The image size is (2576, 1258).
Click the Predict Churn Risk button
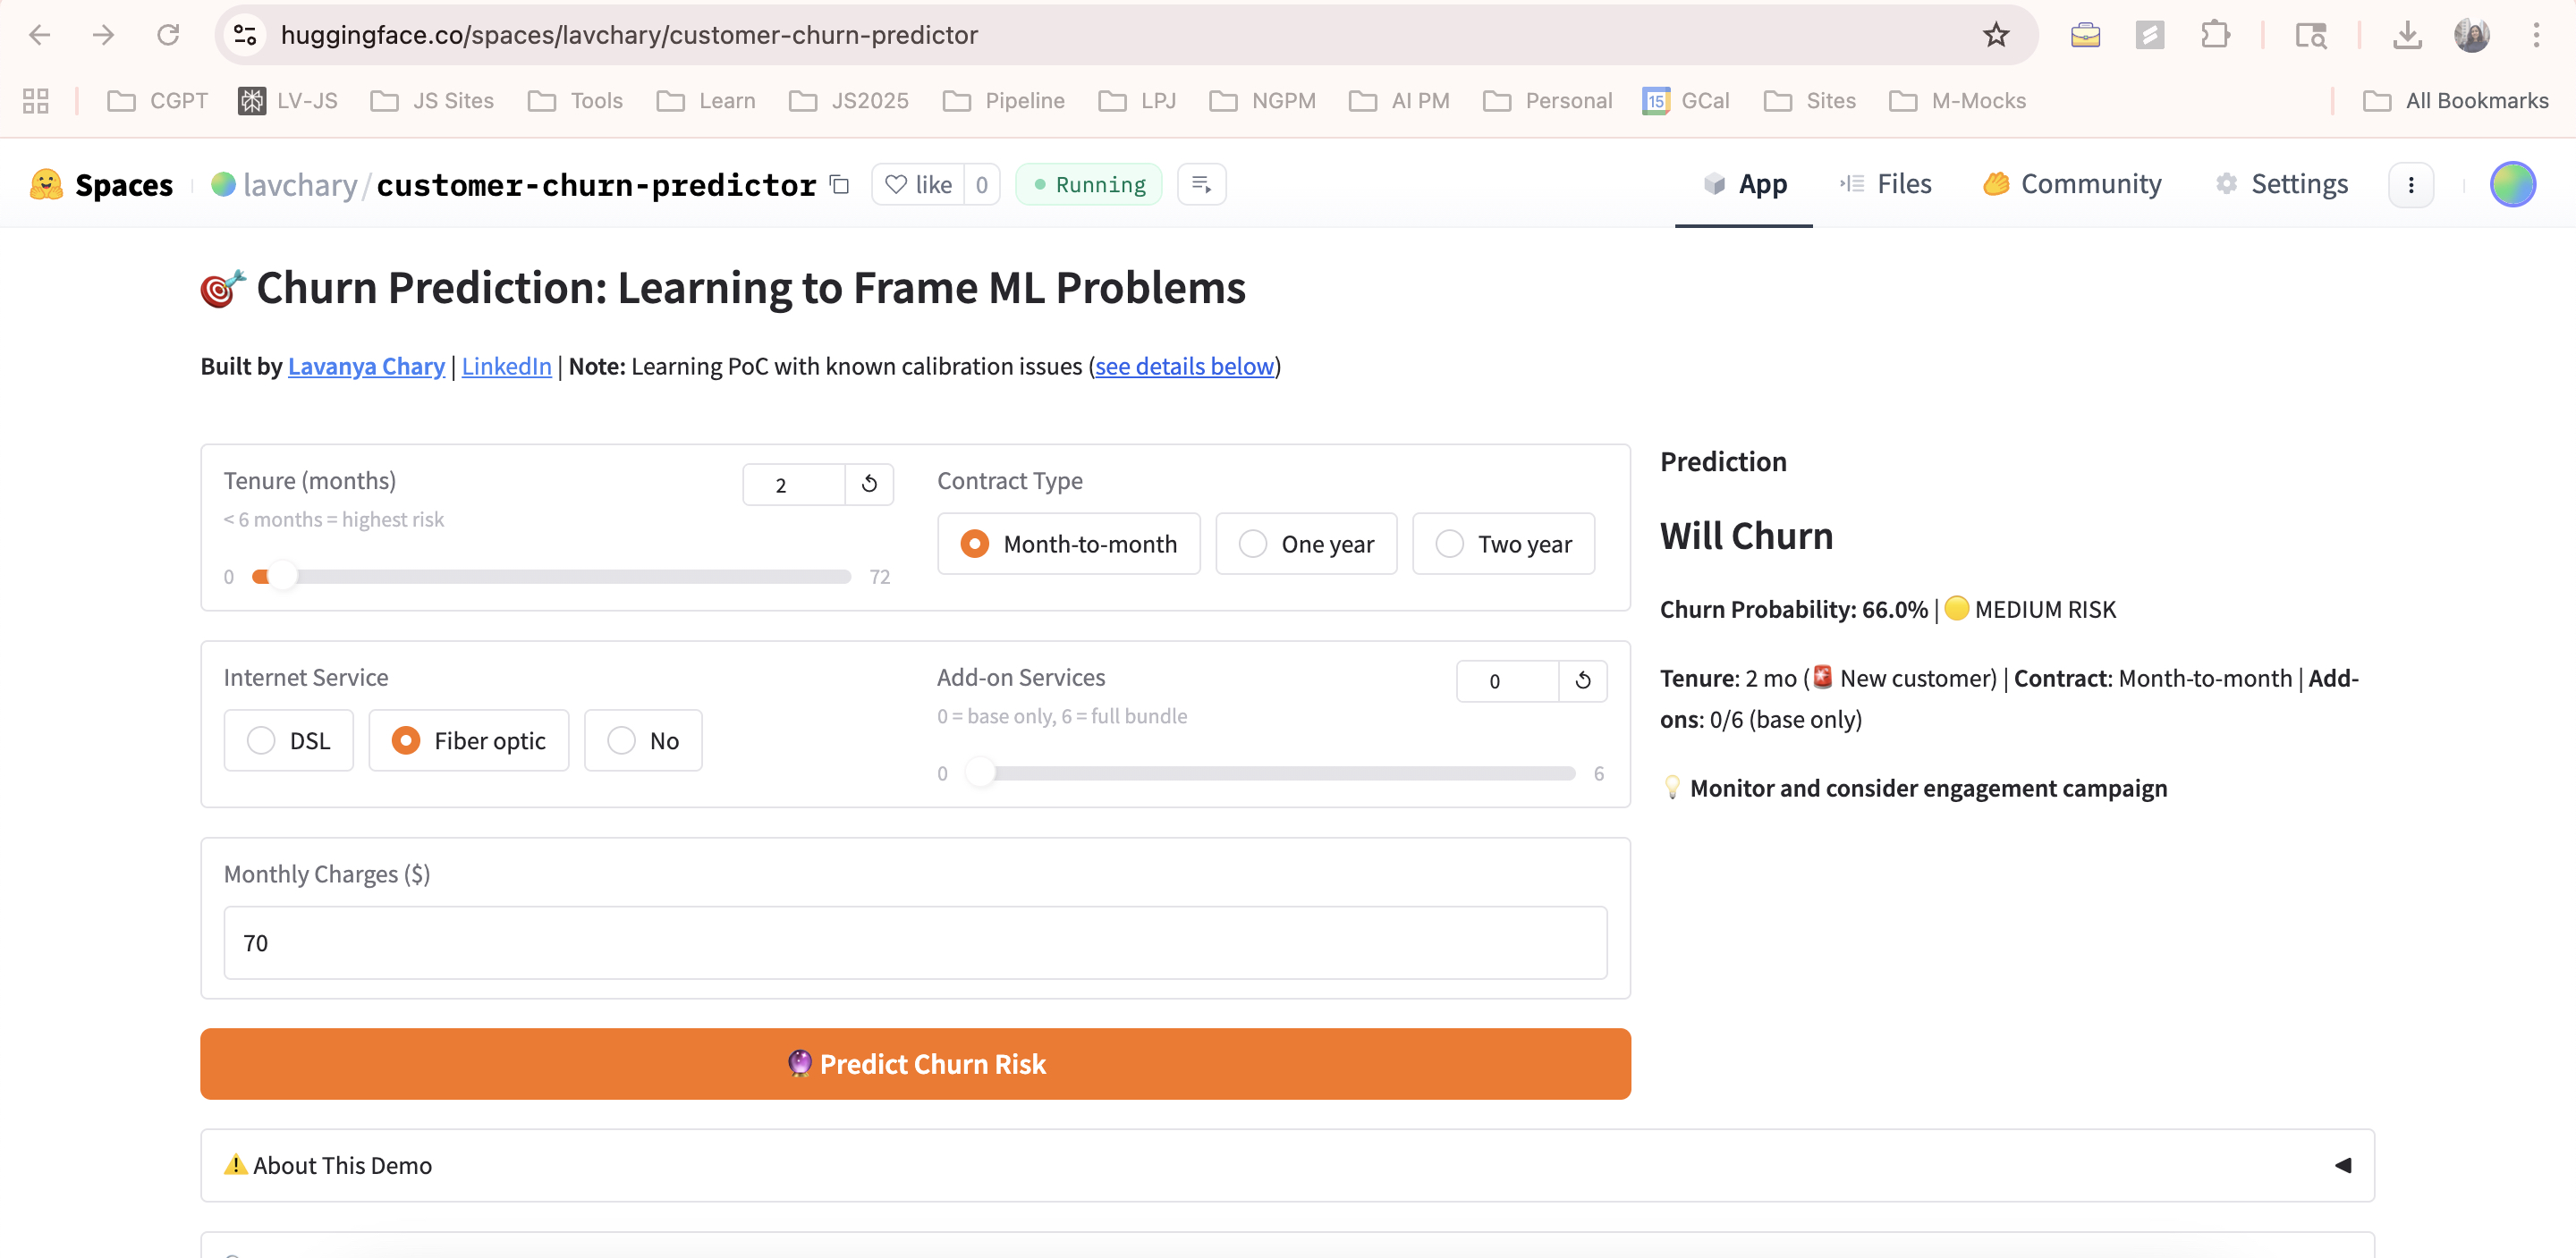tap(916, 1063)
